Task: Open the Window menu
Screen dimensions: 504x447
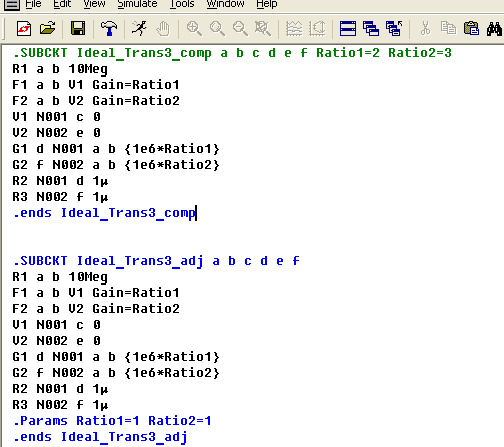Action: tap(225, 4)
